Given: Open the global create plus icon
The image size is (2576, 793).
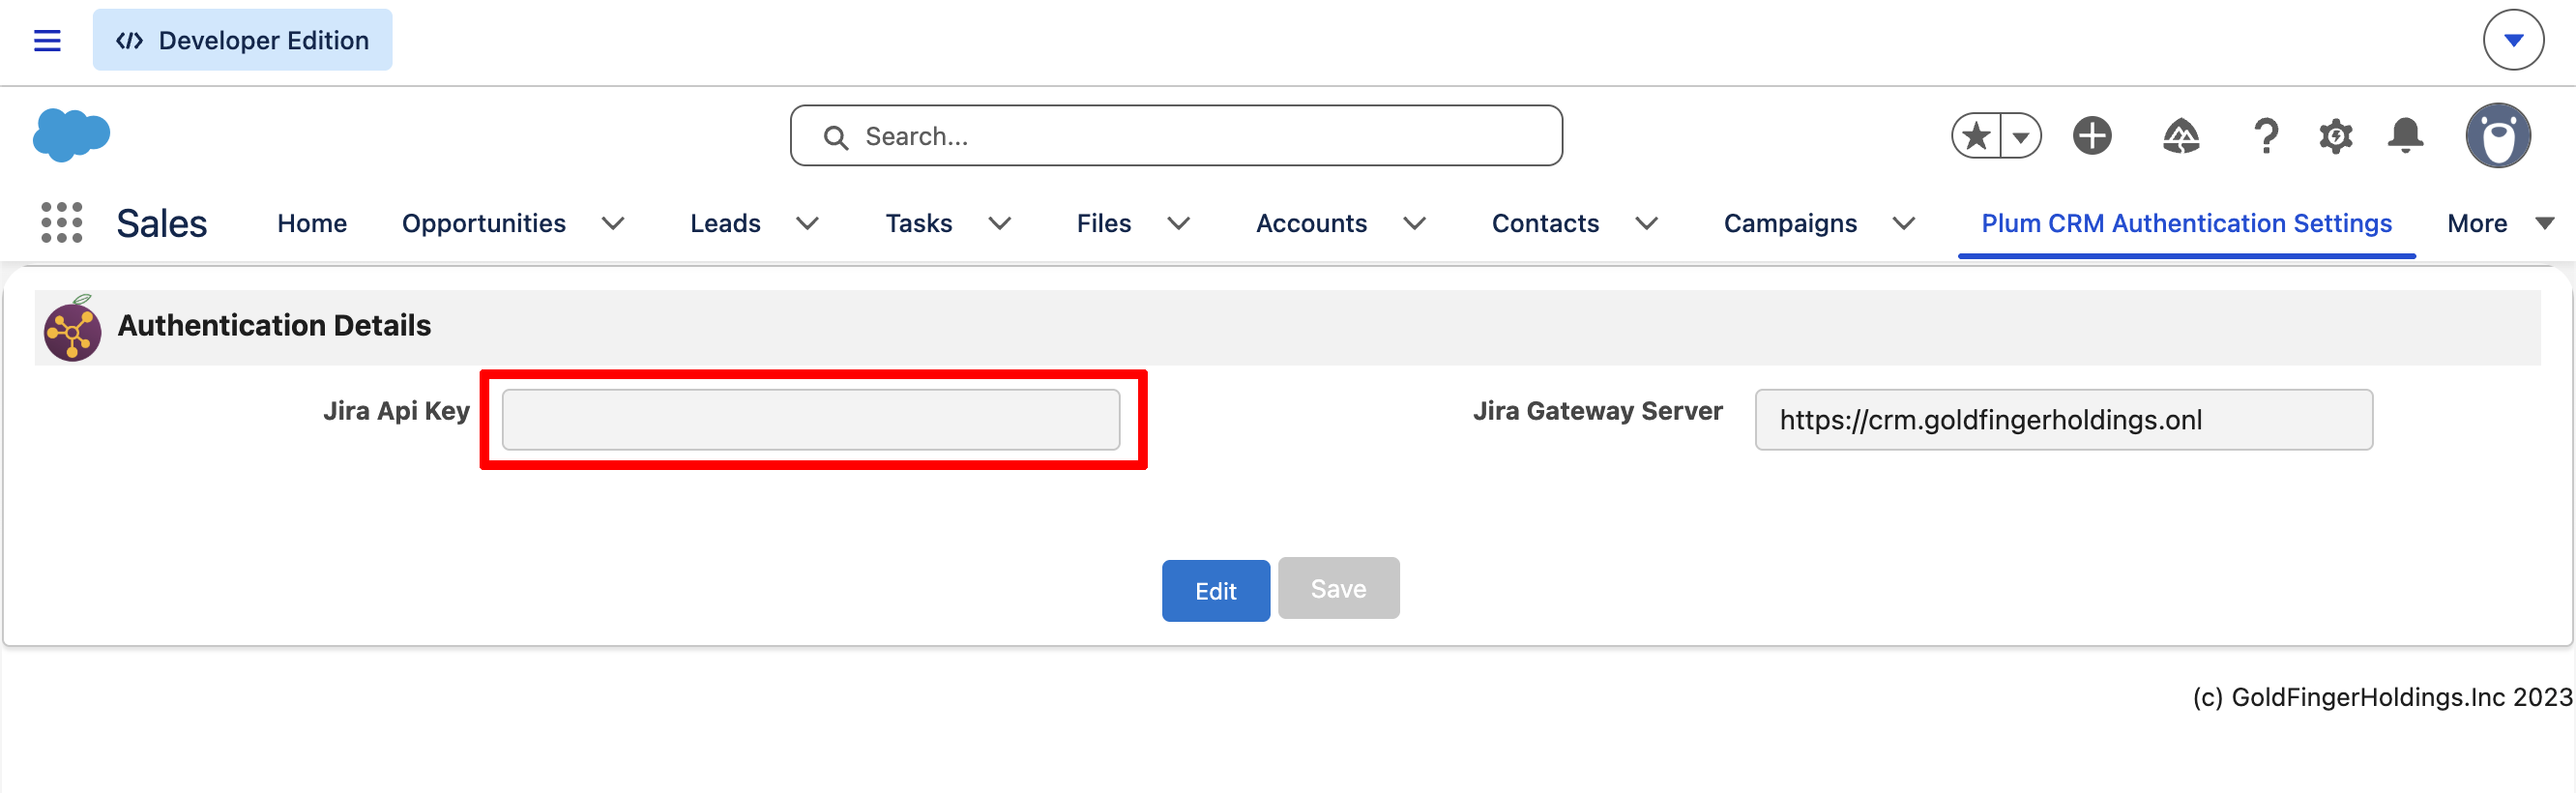Looking at the screenshot, I should [2091, 135].
